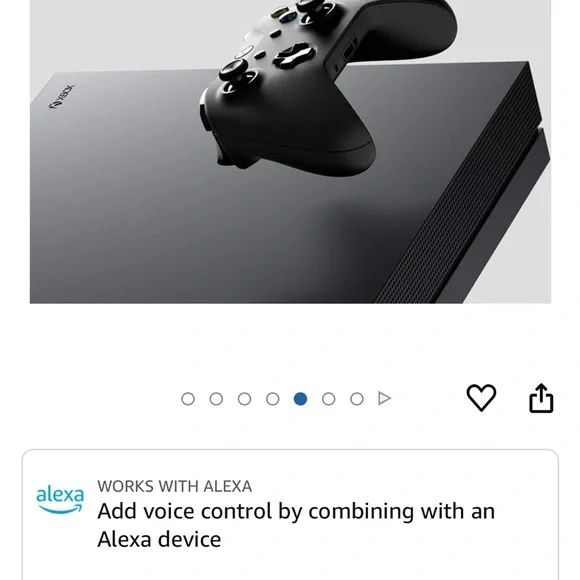The image size is (580, 580).
Task: Tap the 'Alexa device' text line
Action: (159, 539)
